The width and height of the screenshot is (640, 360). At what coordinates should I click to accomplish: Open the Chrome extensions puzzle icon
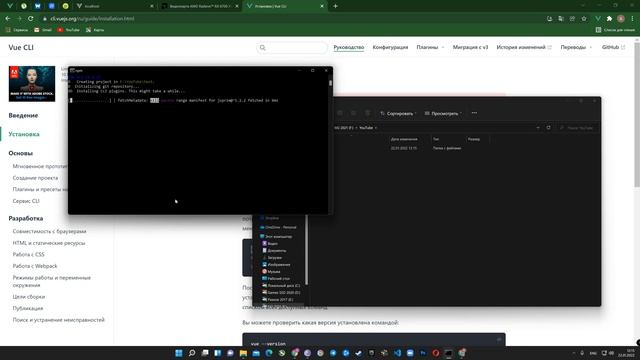click(609, 19)
